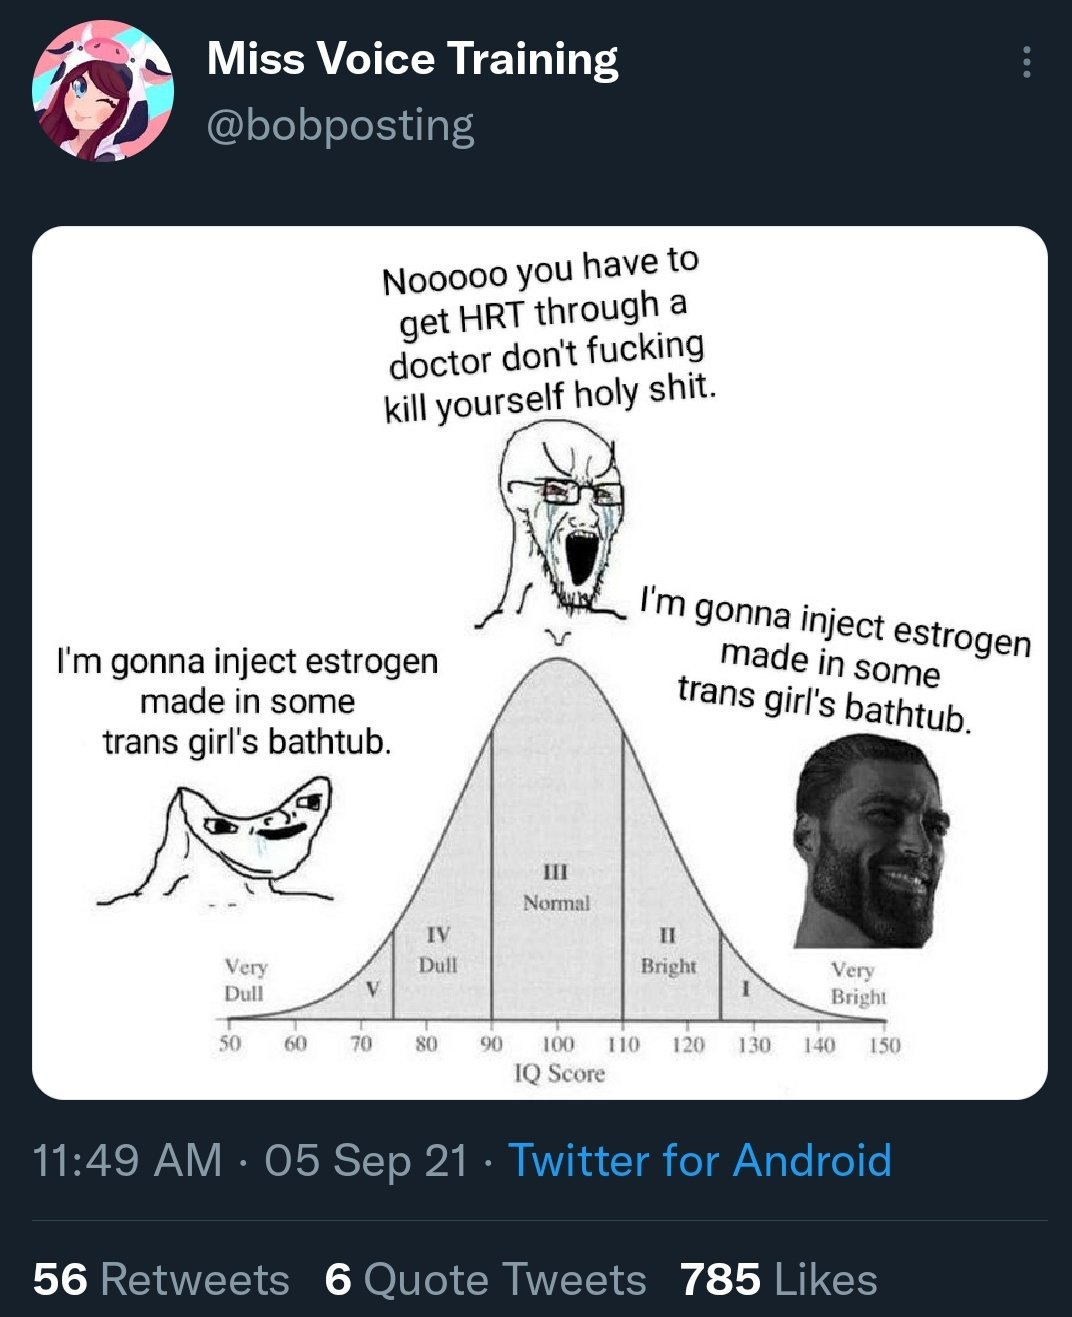Image resolution: width=1072 pixels, height=1317 pixels.
Task: Click the 11:49 AM tweet timestamp
Action: 127,1161
